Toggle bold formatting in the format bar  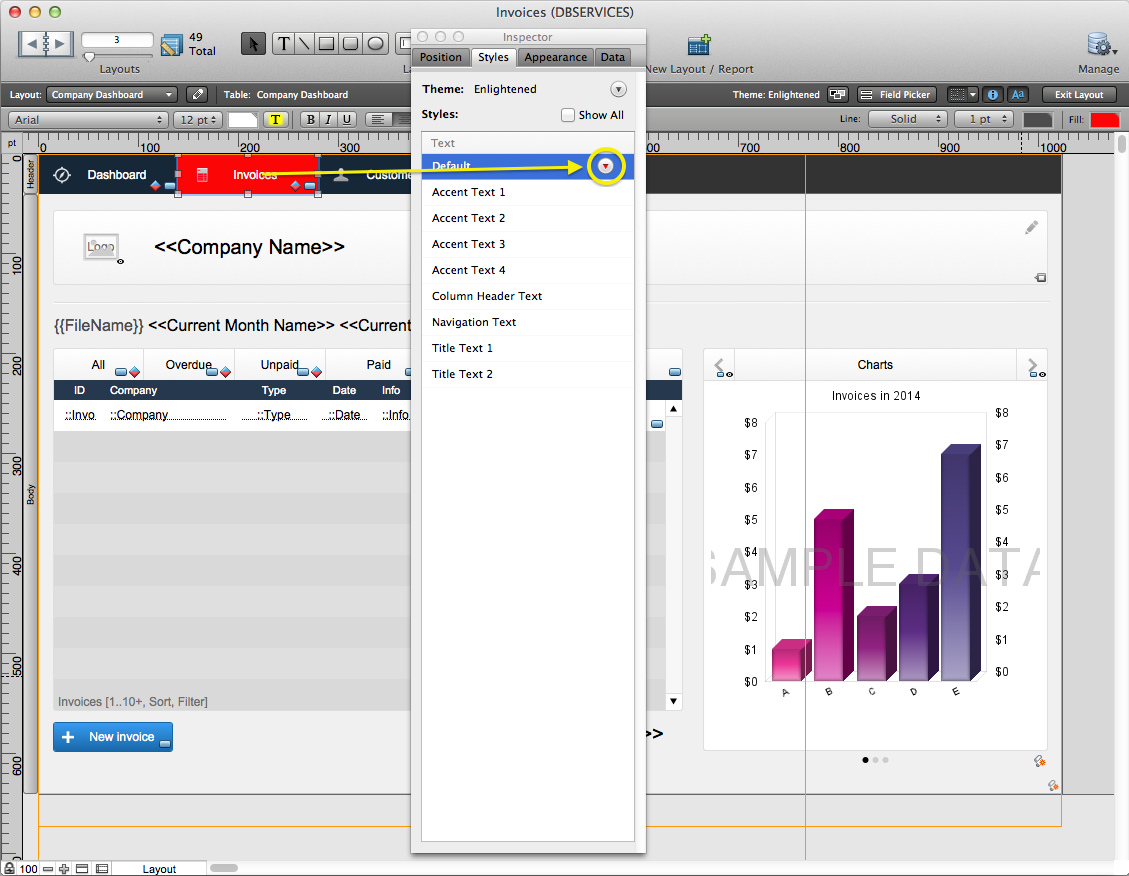click(x=311, y=119)
